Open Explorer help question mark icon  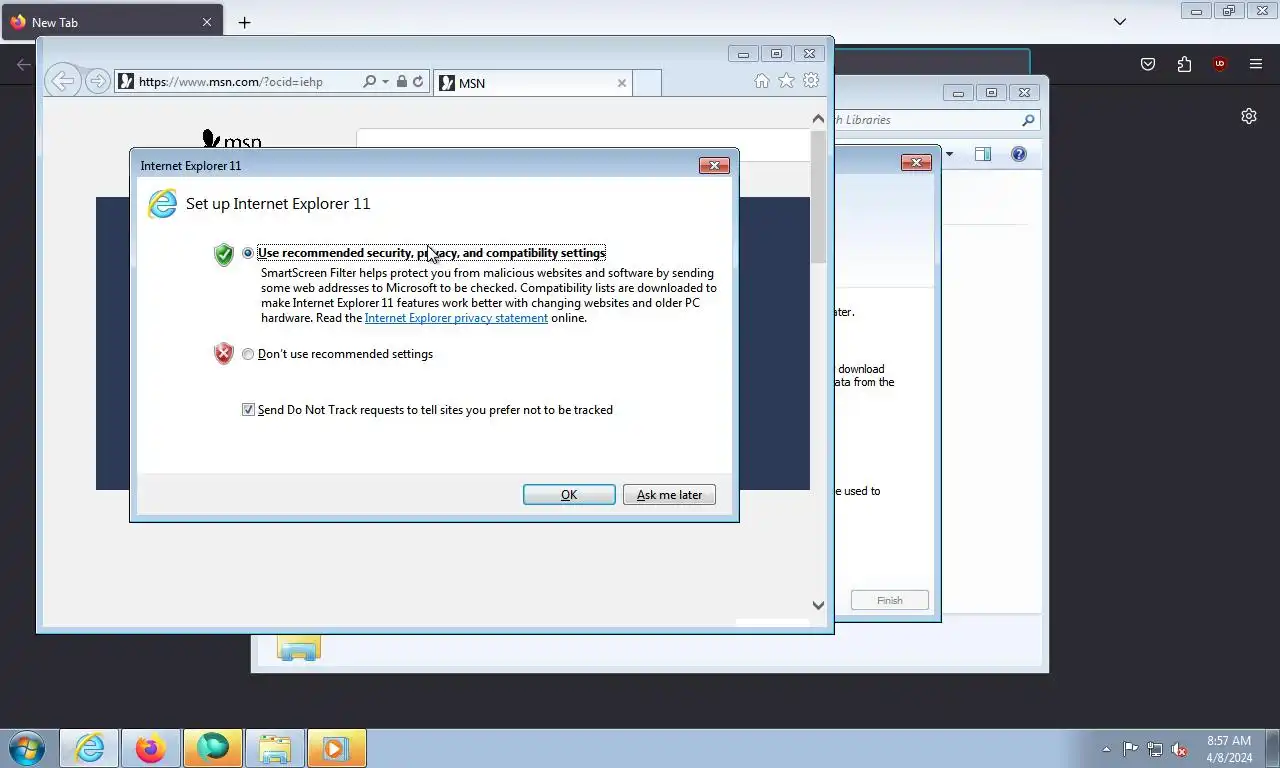pyautogui.click(x=1019, y=154)
